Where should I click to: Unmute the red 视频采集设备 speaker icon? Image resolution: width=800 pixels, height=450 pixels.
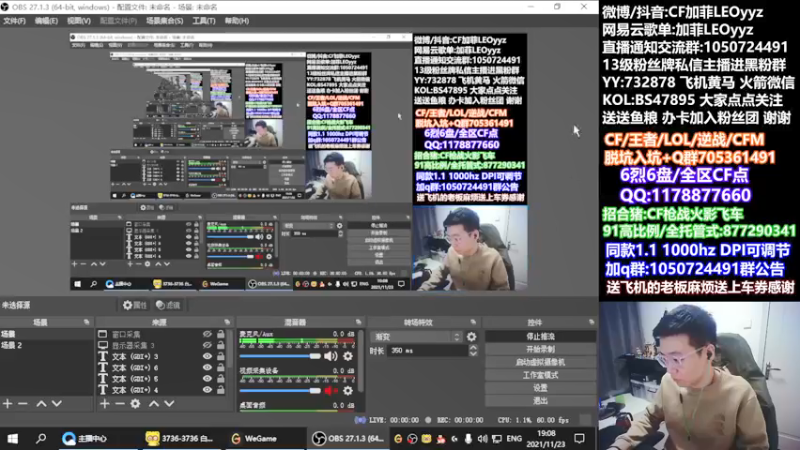click(331, 391)
